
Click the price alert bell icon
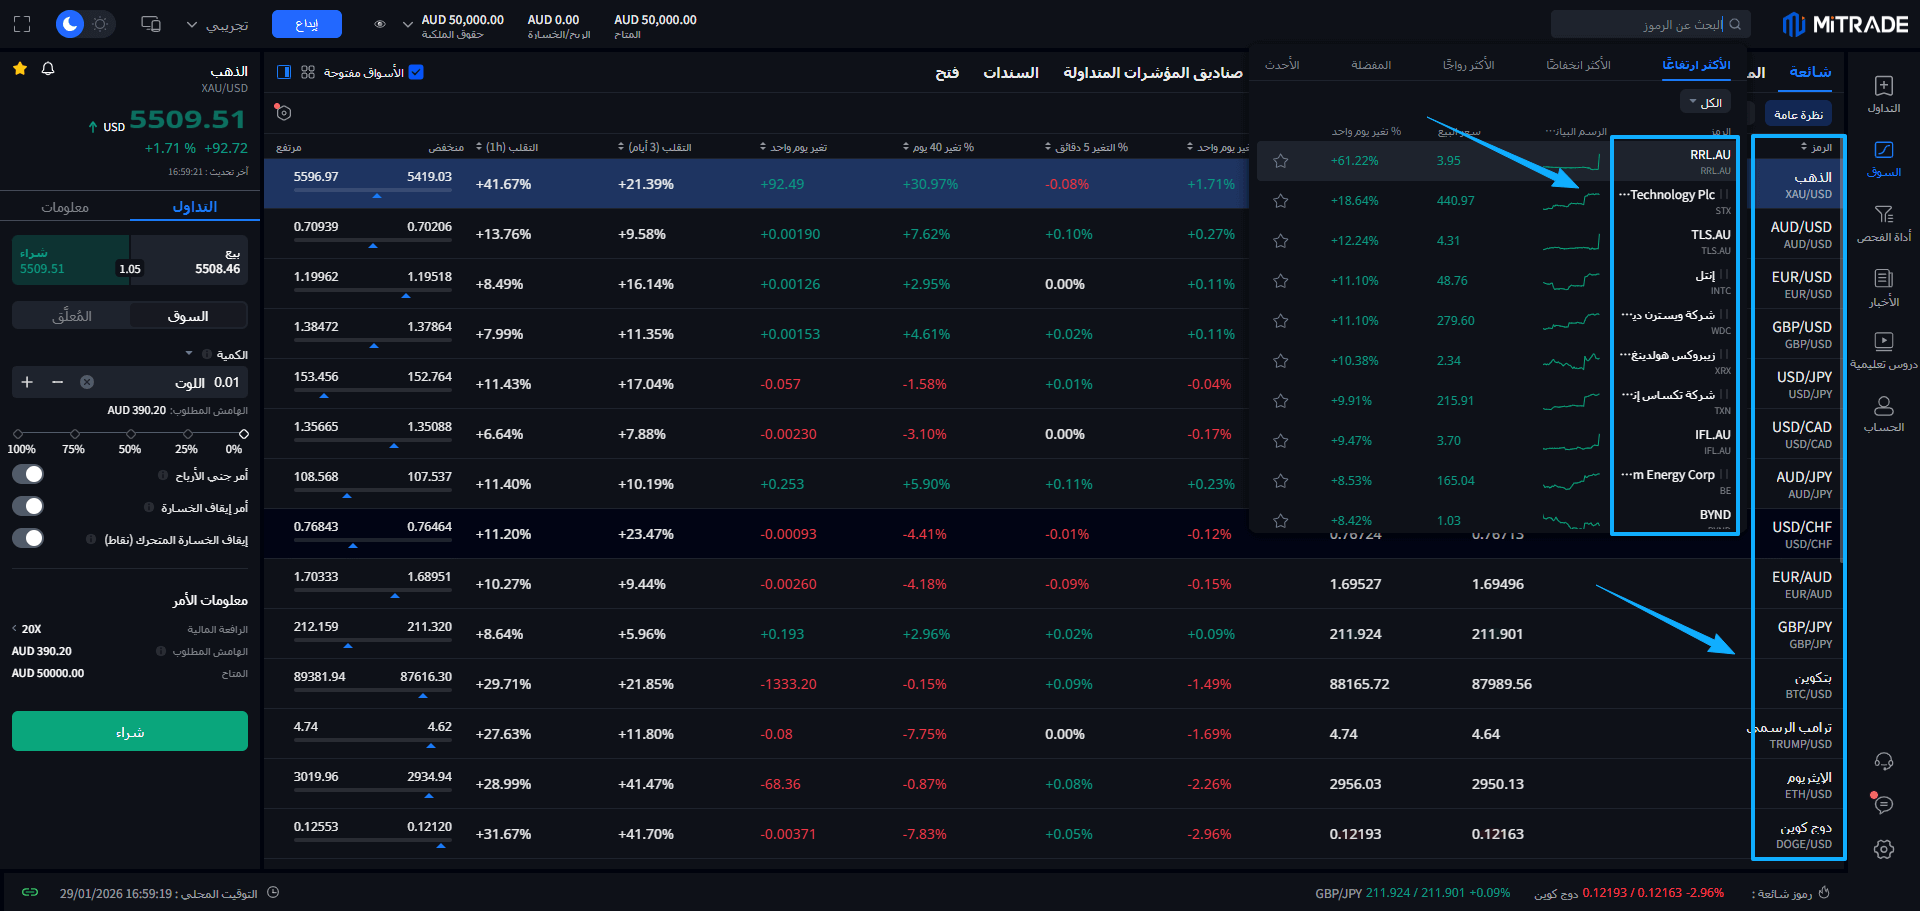[x=48, y=69]
